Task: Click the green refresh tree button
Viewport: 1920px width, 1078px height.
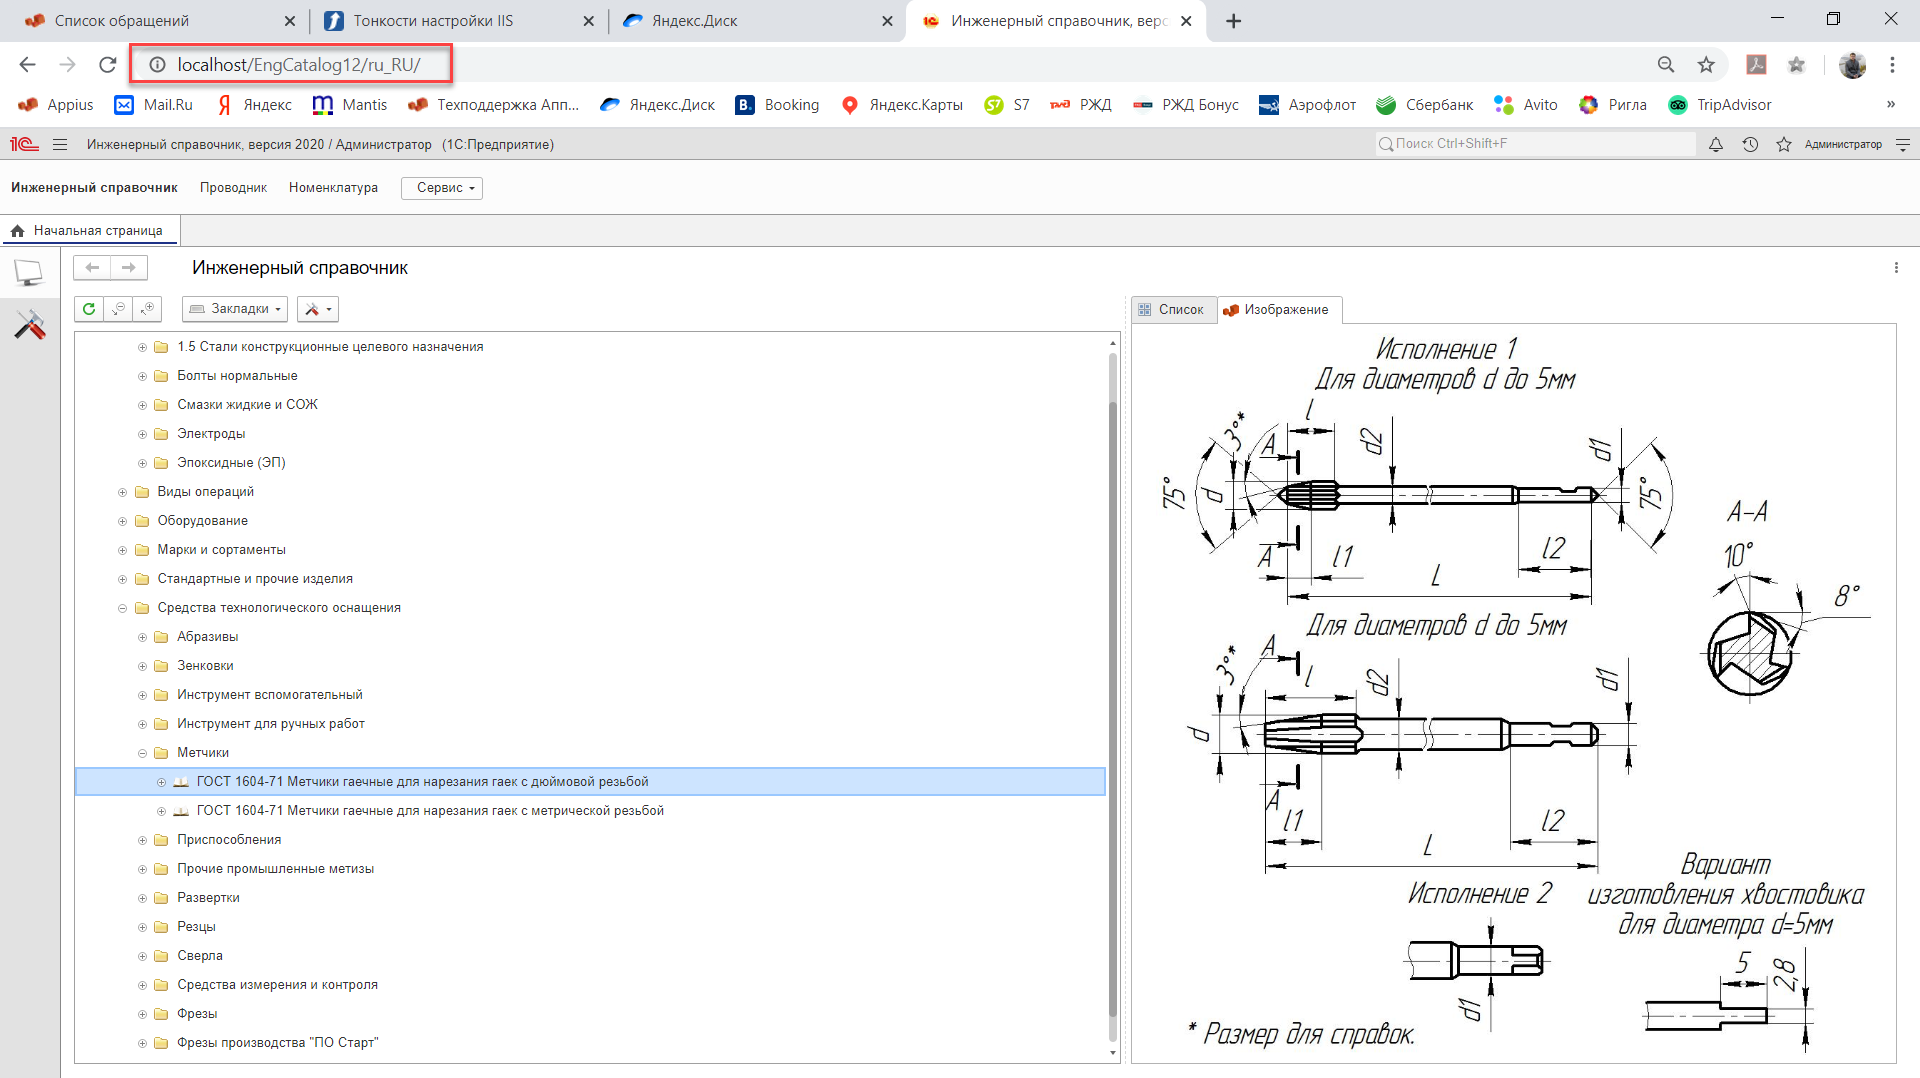Action: (x=89, y=309)
